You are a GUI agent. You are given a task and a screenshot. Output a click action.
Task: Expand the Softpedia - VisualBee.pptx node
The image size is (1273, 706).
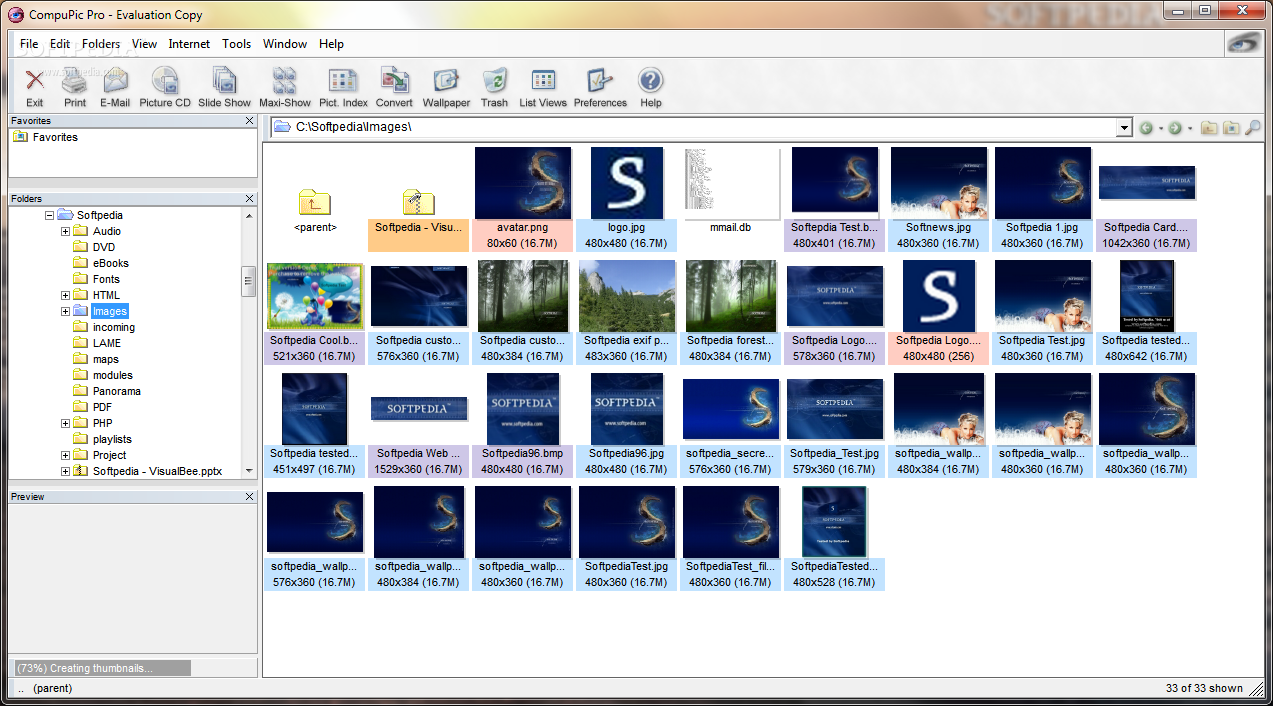pos(65,471)
